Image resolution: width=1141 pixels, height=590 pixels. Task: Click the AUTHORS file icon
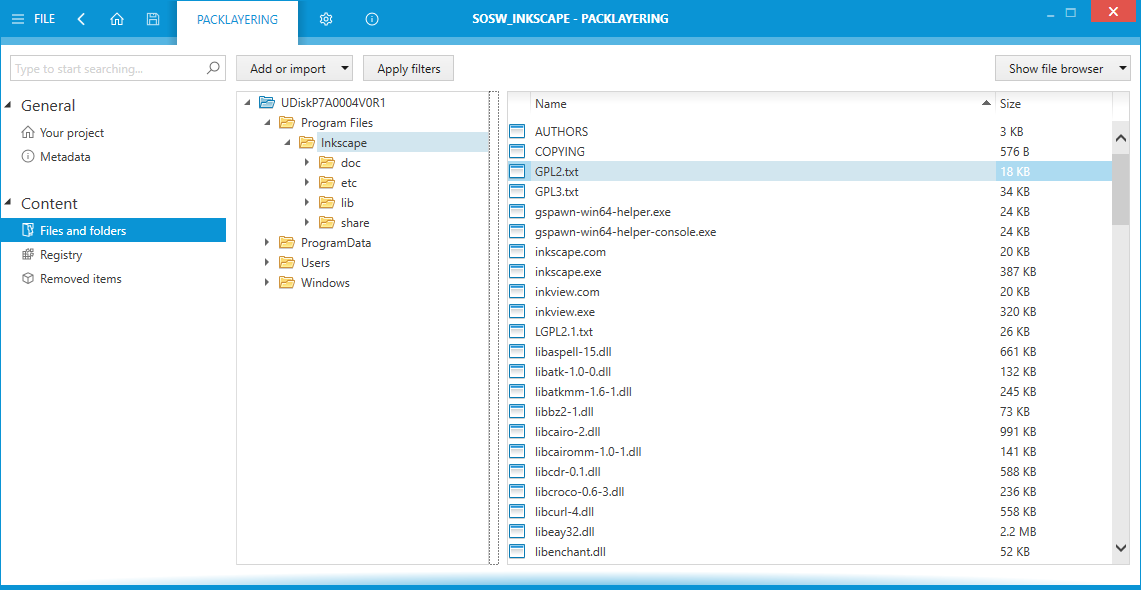point(517,132)
